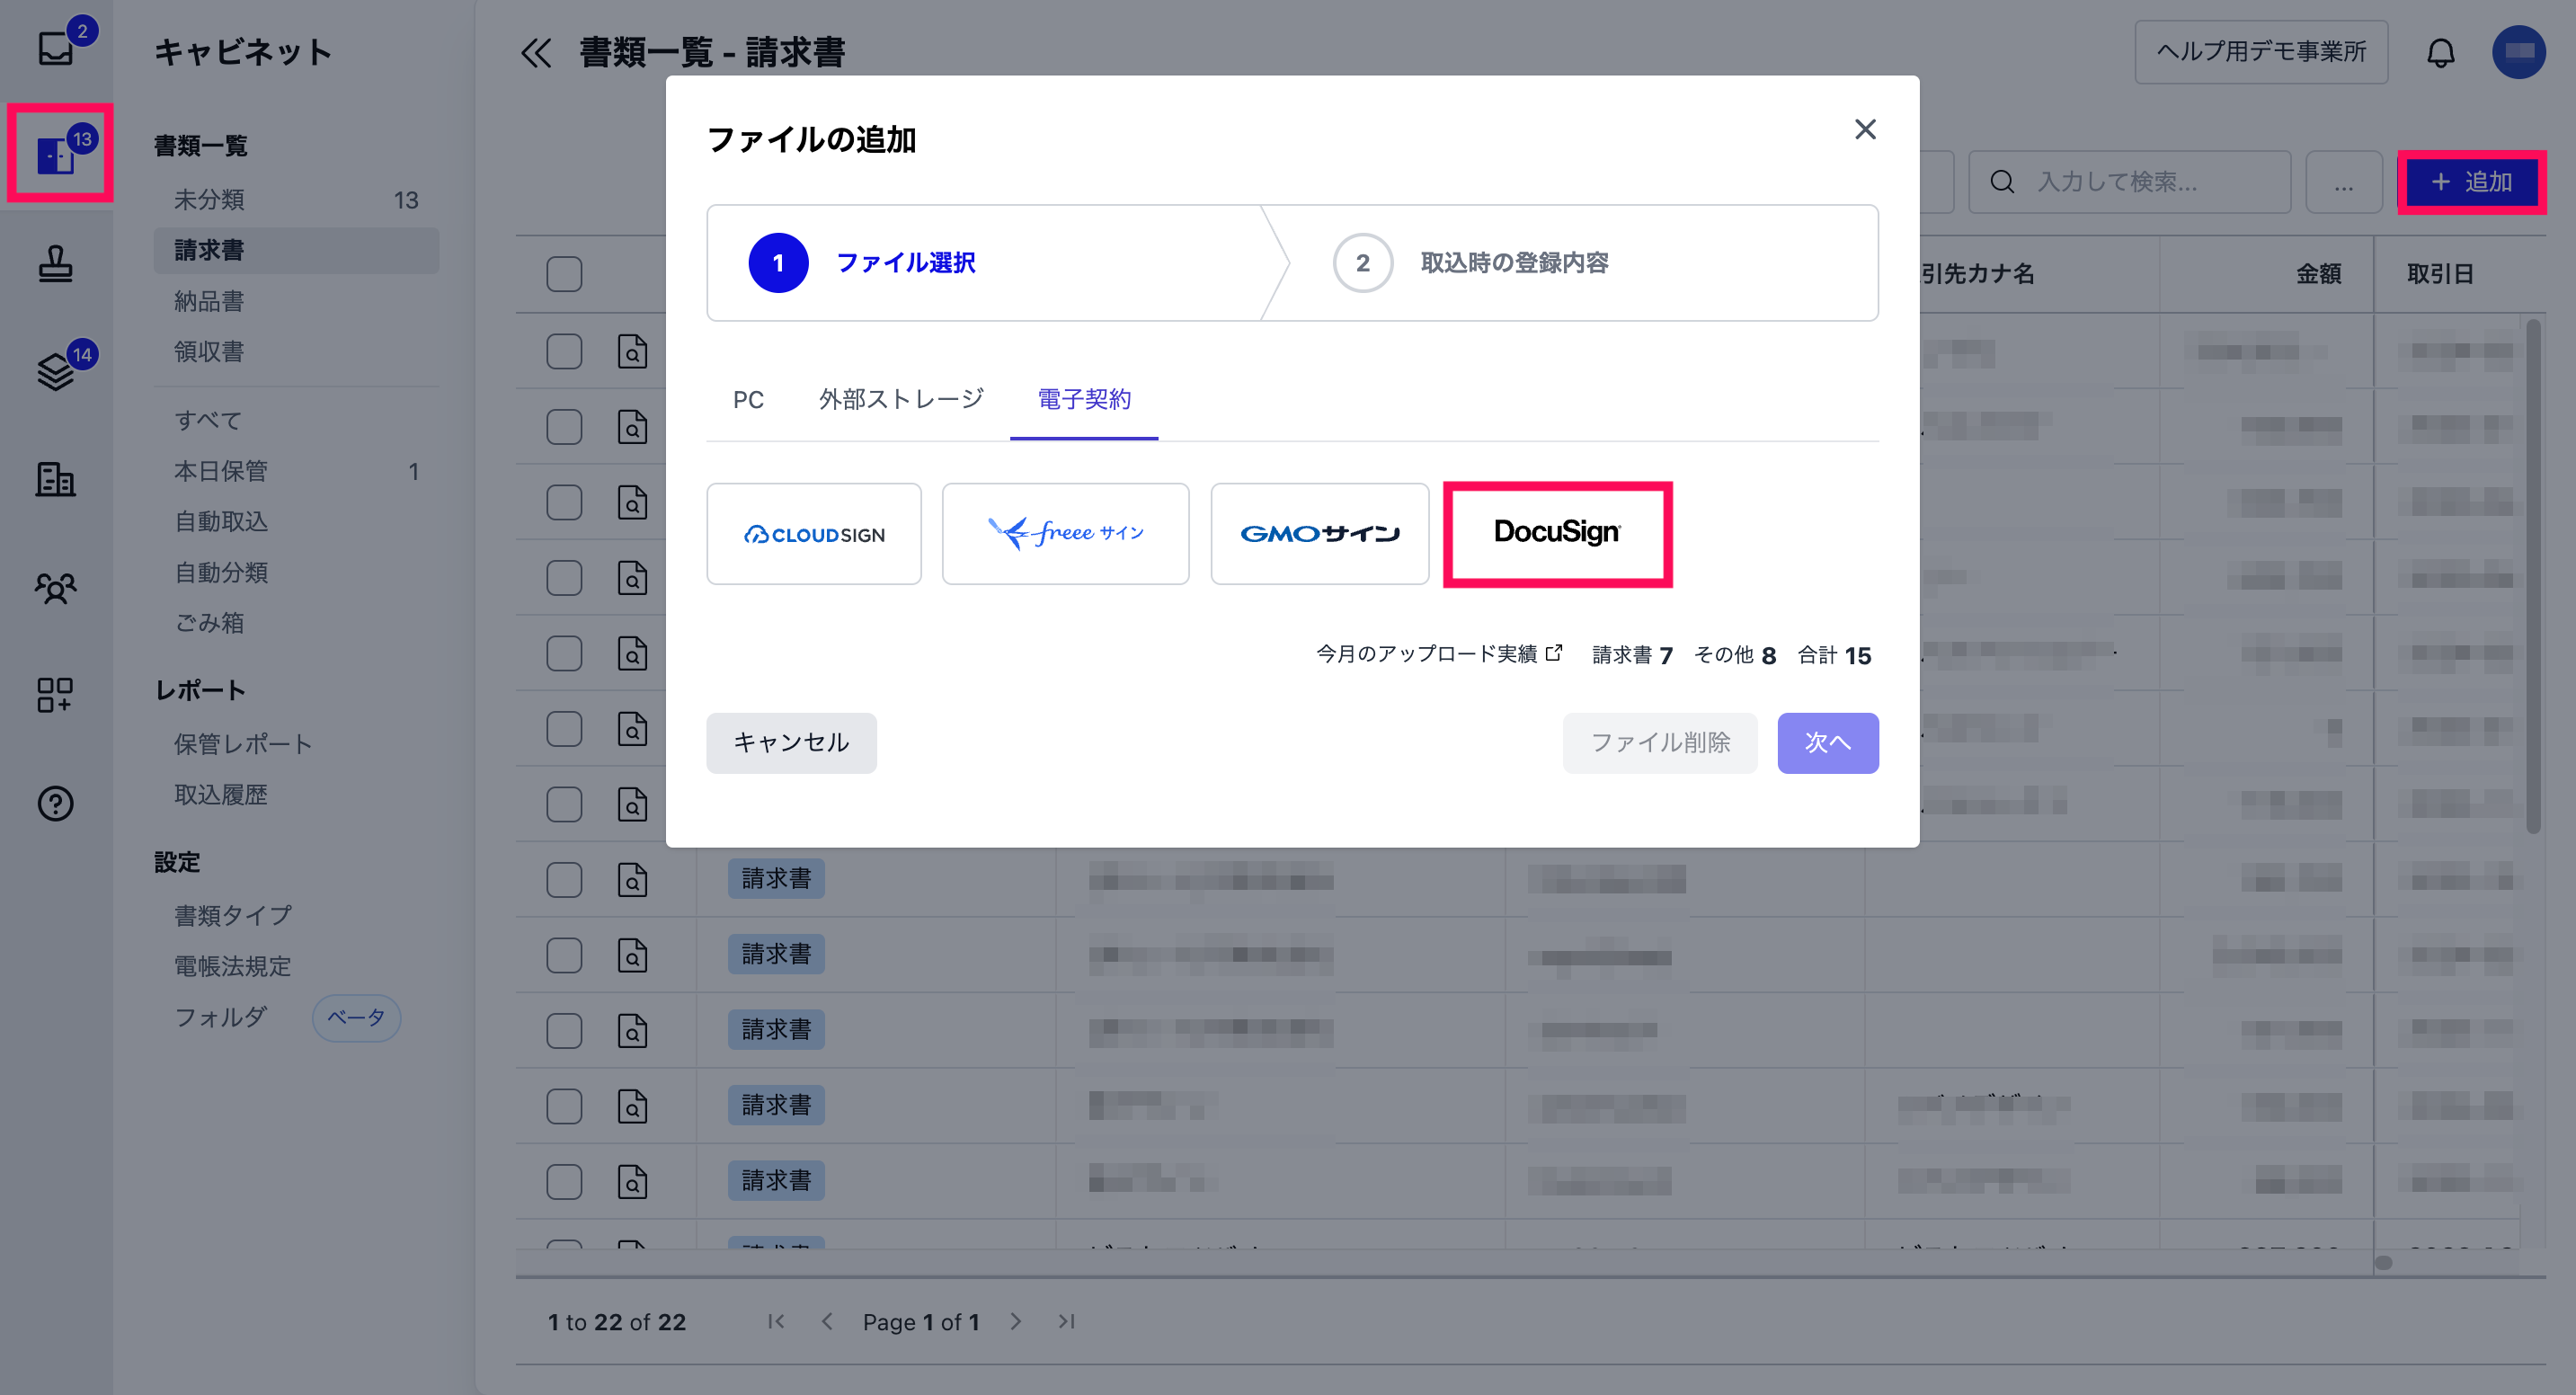This screenshot has height=1395, width=2576.
Task: Open the inbox icon with badge 2
Action: coord(56,48)
